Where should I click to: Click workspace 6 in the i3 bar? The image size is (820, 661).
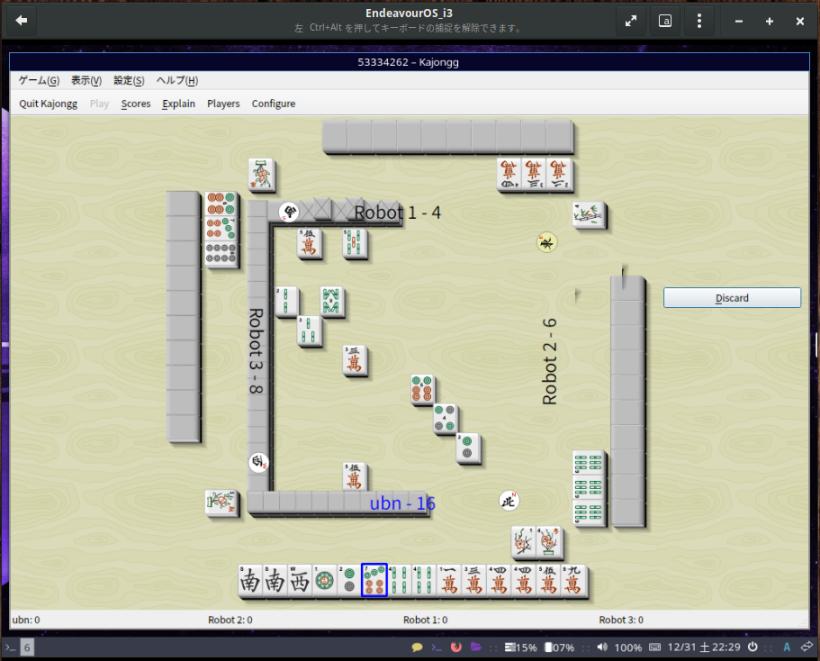tap(27, 647)
